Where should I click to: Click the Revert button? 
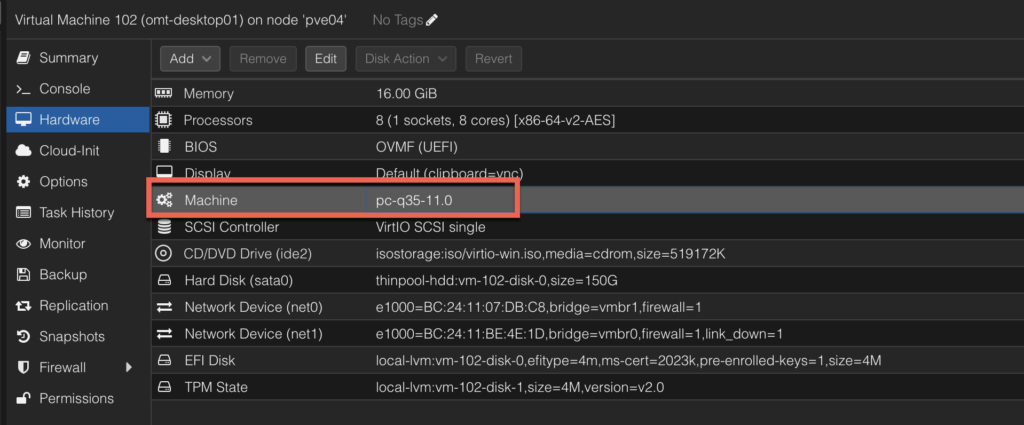pos(494,59)
